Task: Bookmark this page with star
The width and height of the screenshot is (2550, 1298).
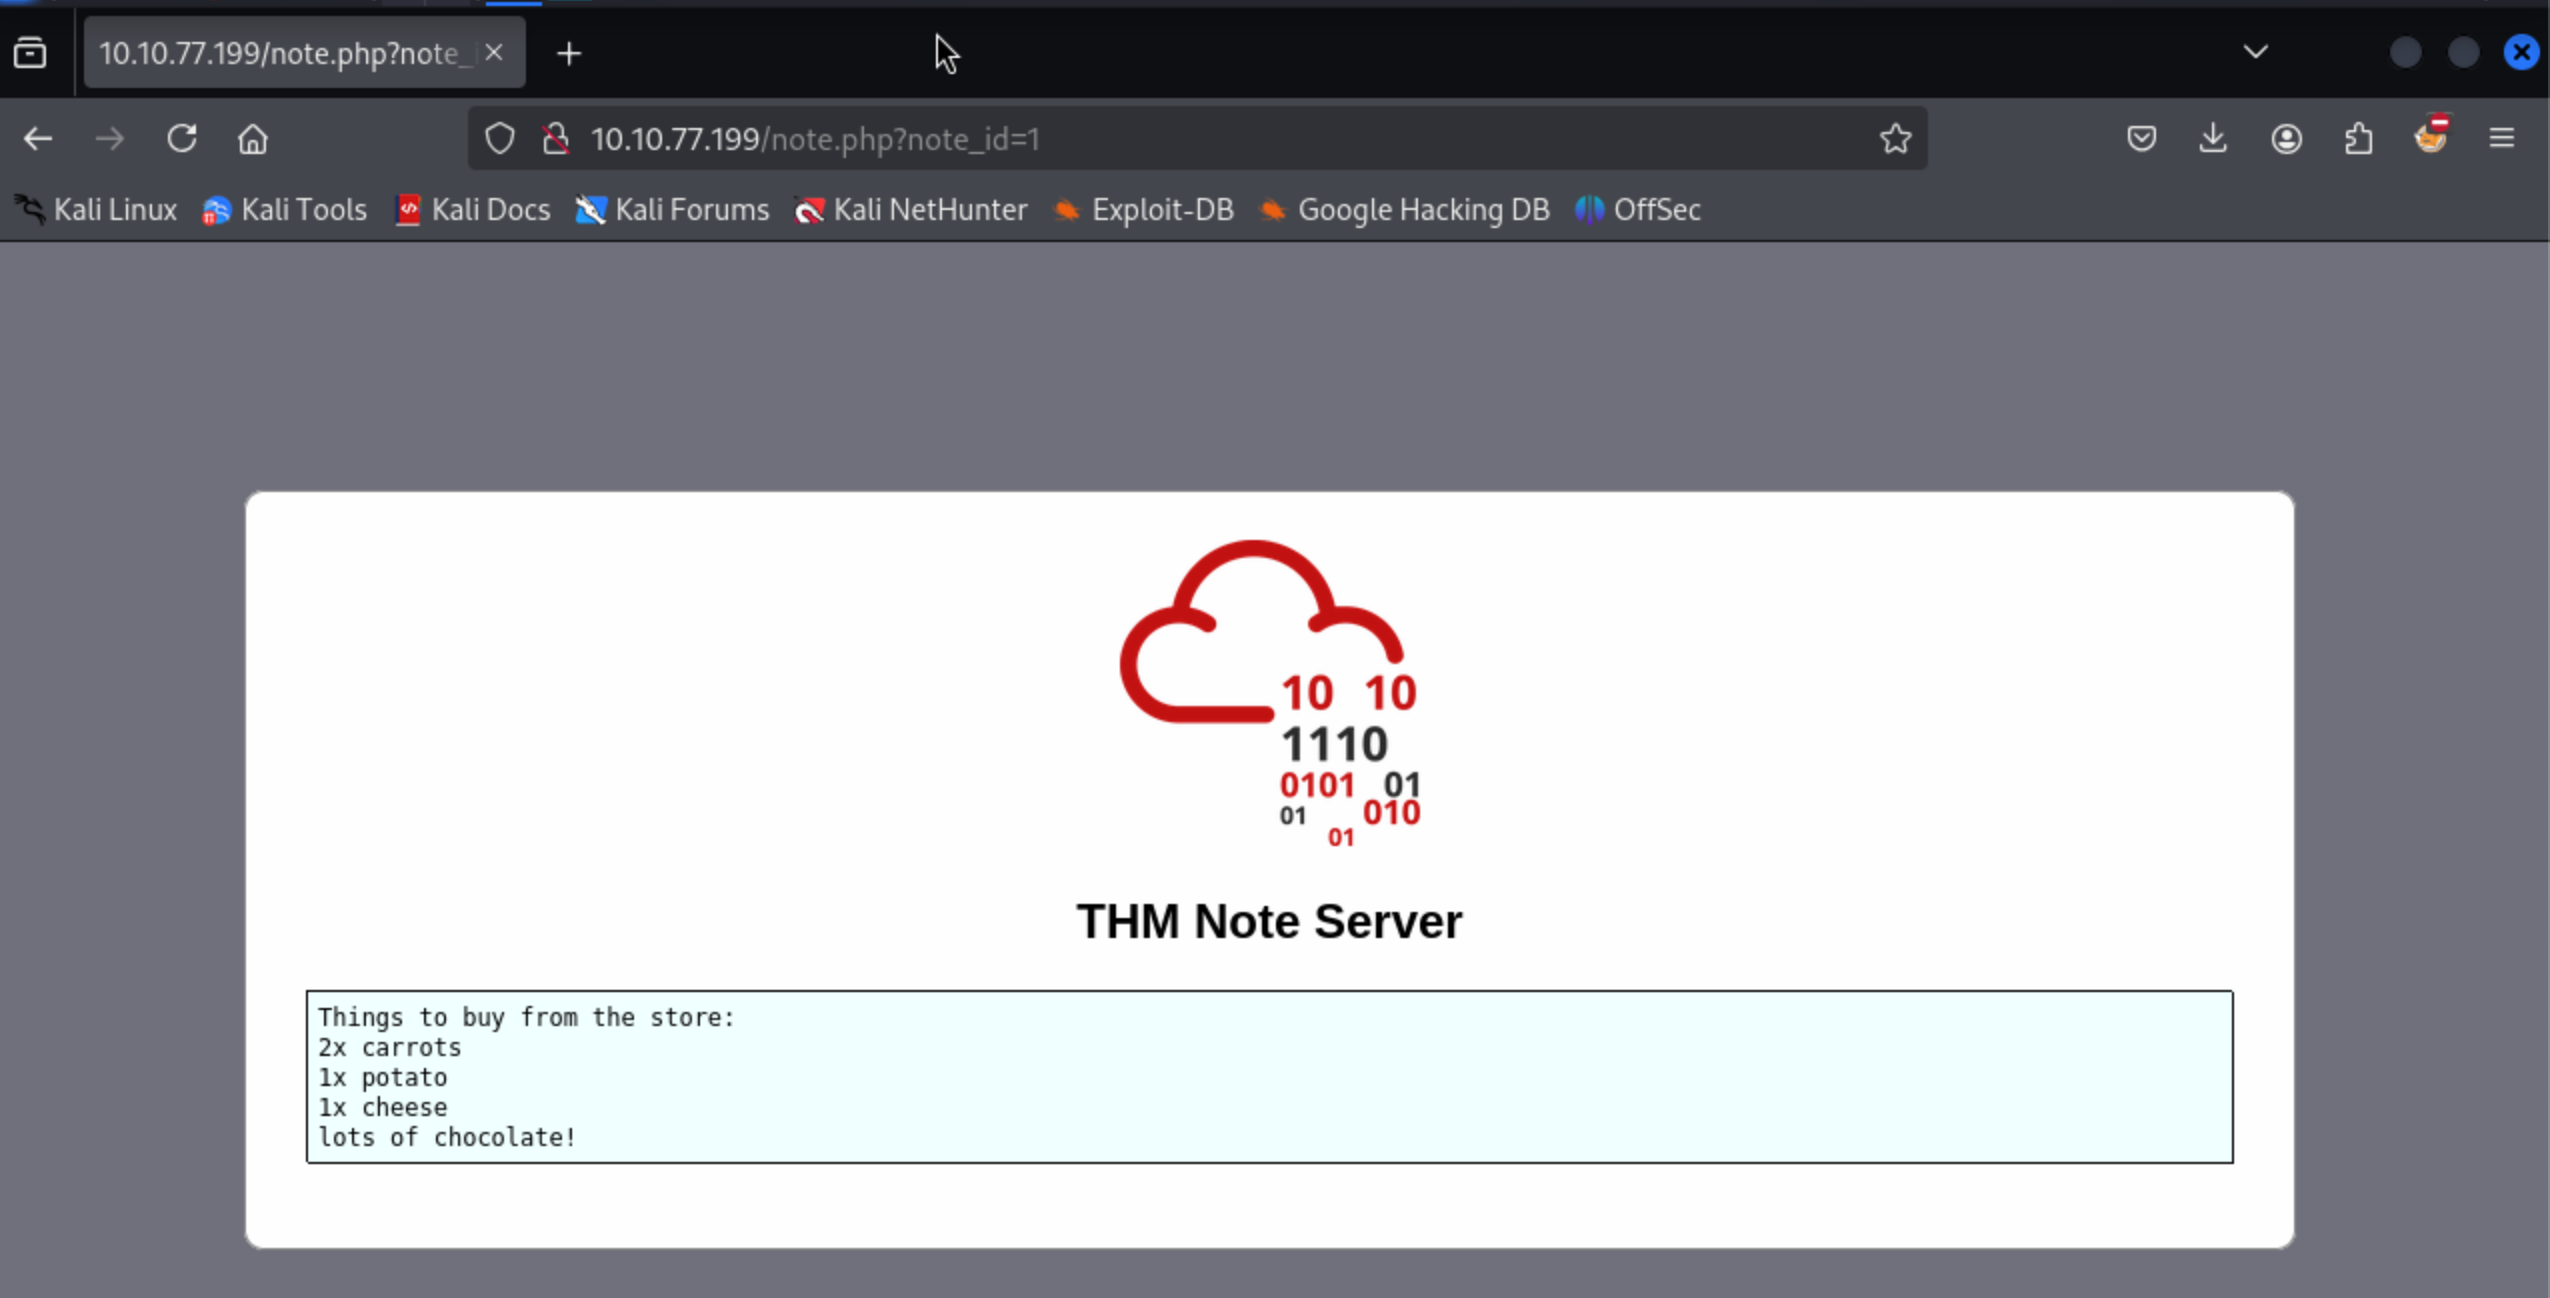Action: pos(1895,139)
